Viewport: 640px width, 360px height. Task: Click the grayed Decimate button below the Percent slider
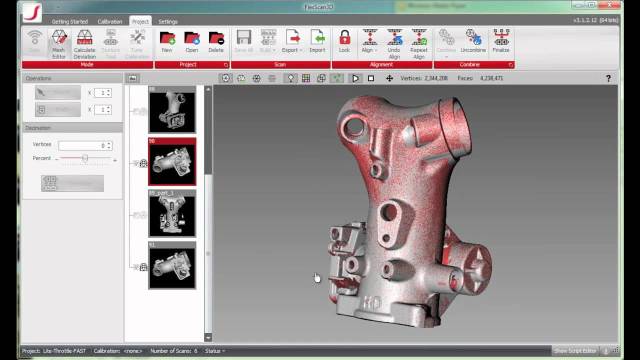72,183
